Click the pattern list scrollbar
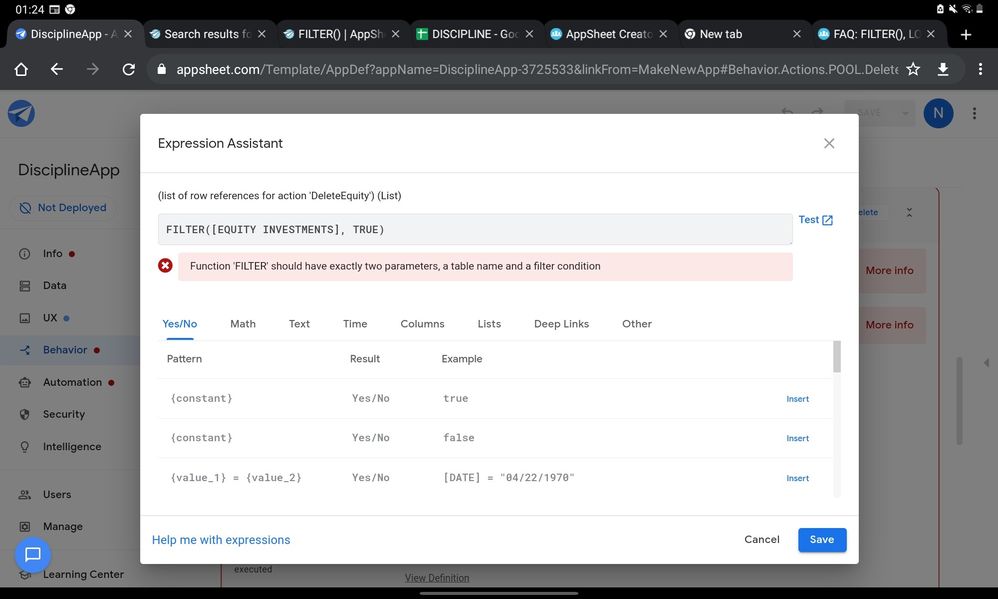Image resolution: width=998 pixels, height=599 pixels. (x=836, y=356)
